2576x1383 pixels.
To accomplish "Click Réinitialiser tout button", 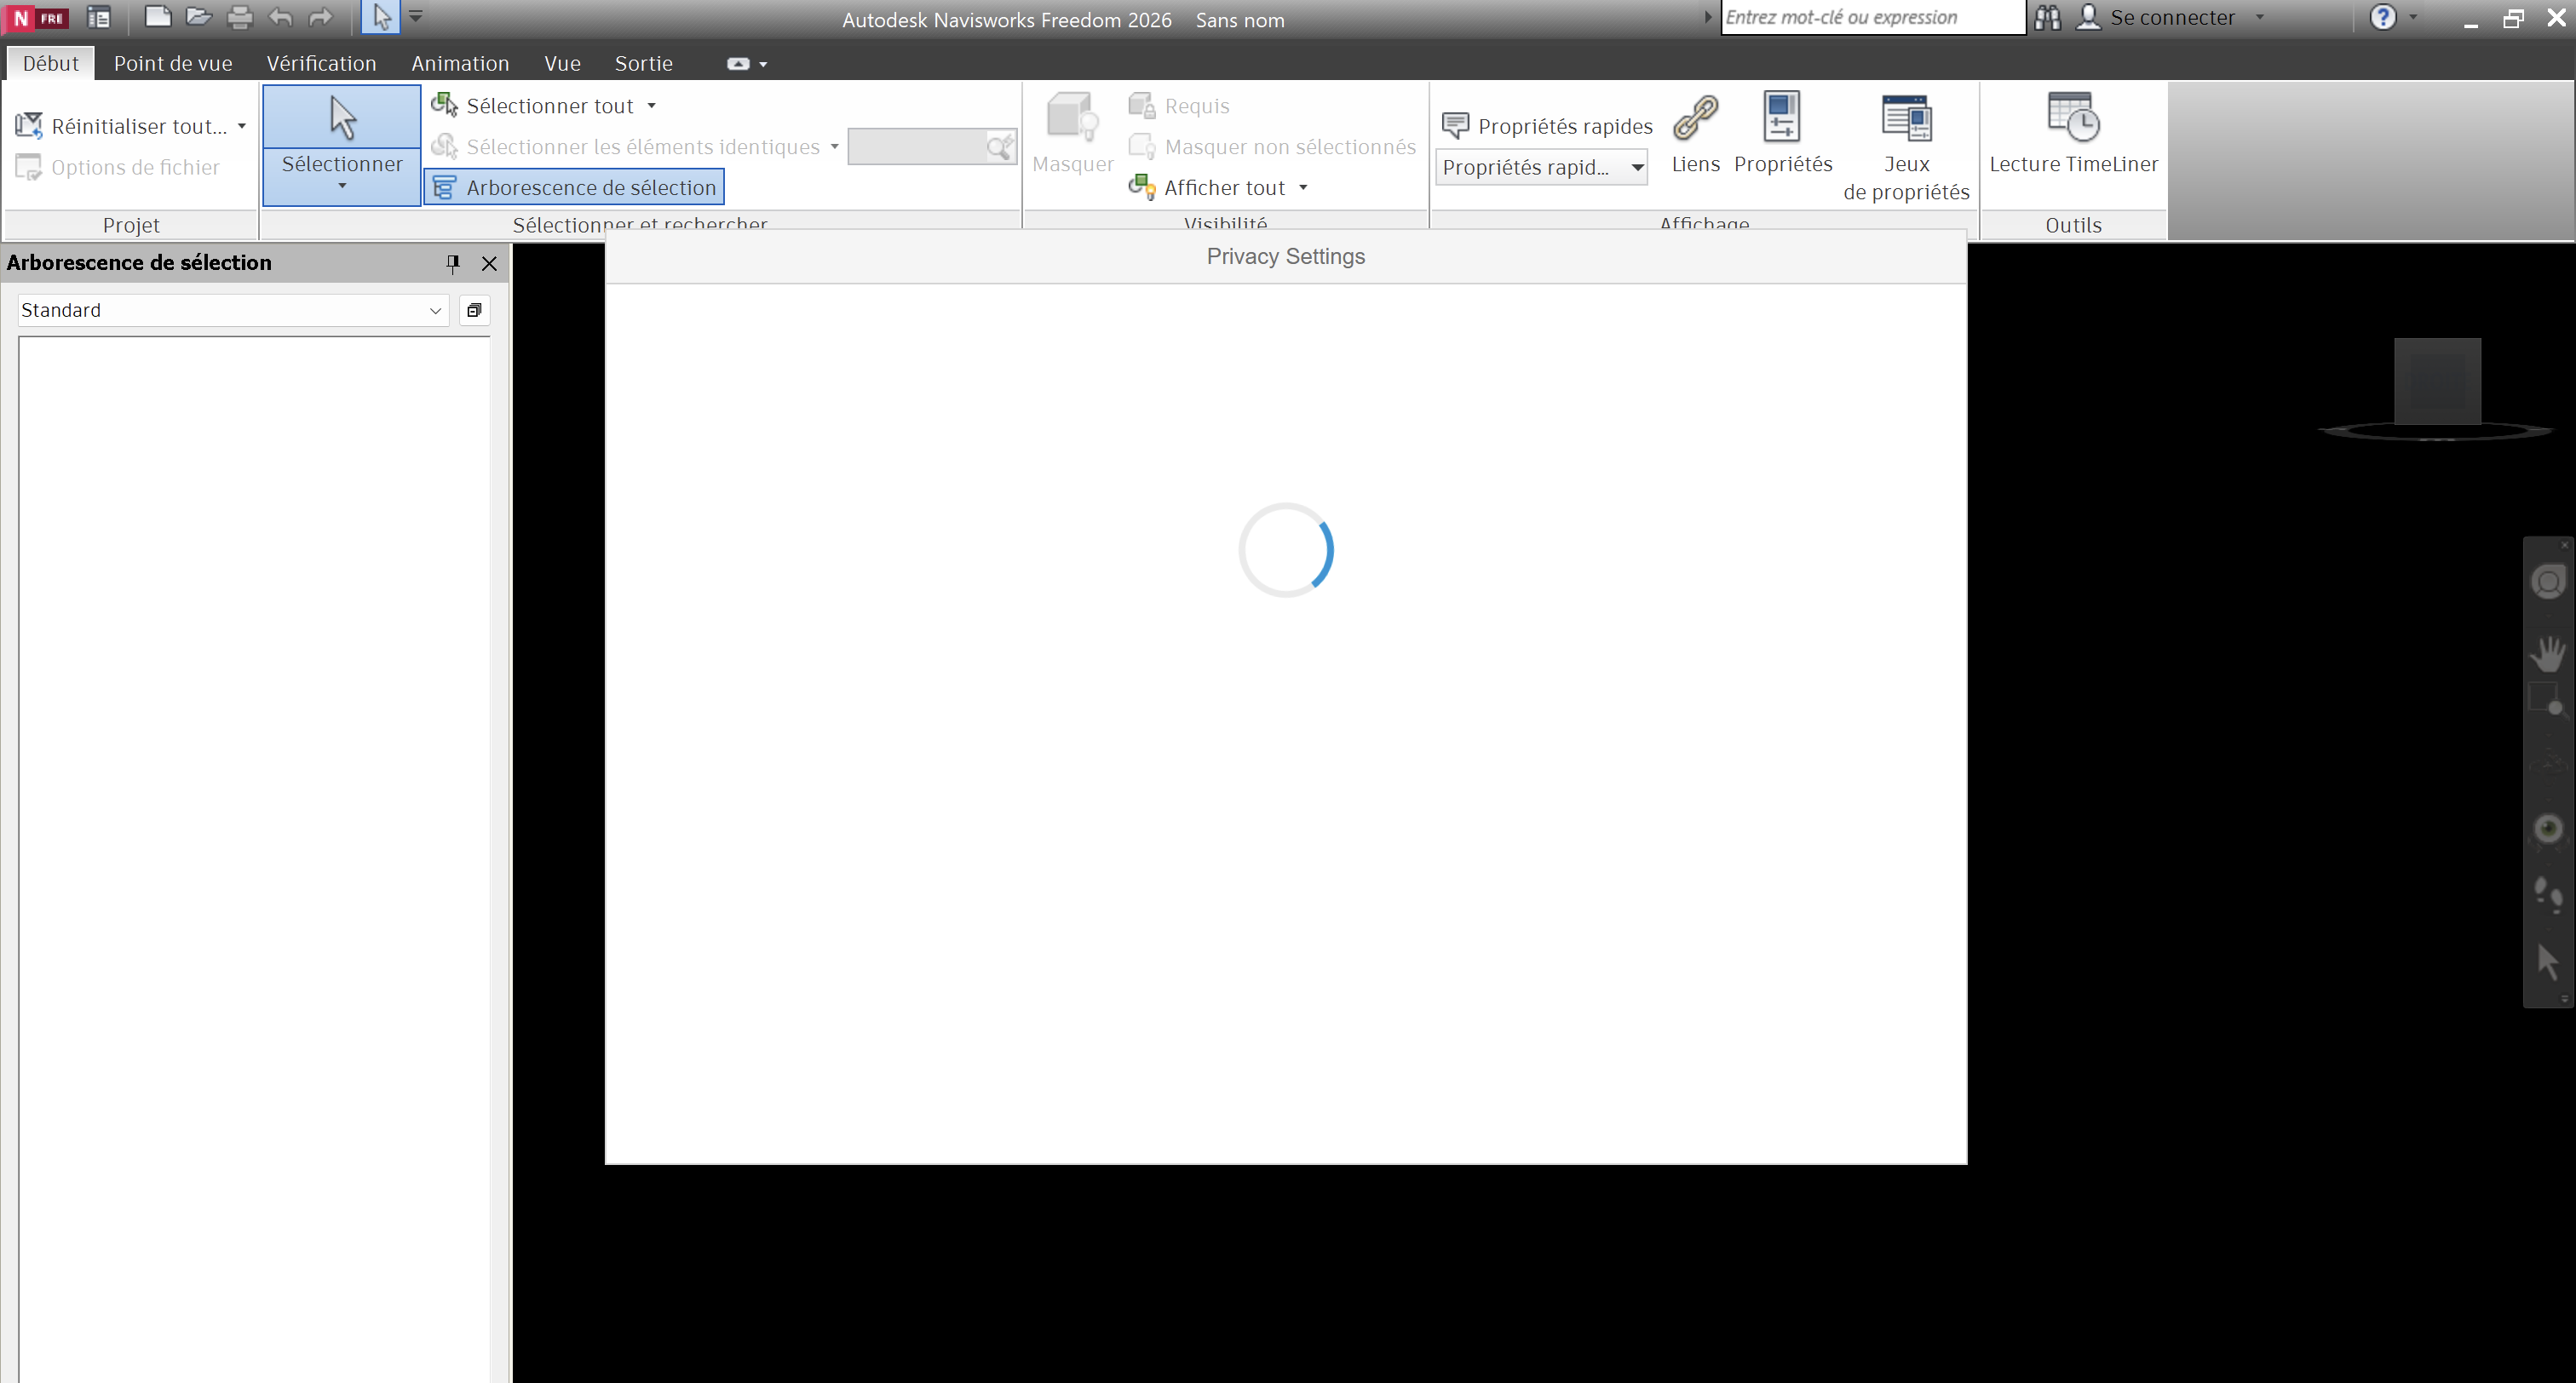I will point(121,126).
